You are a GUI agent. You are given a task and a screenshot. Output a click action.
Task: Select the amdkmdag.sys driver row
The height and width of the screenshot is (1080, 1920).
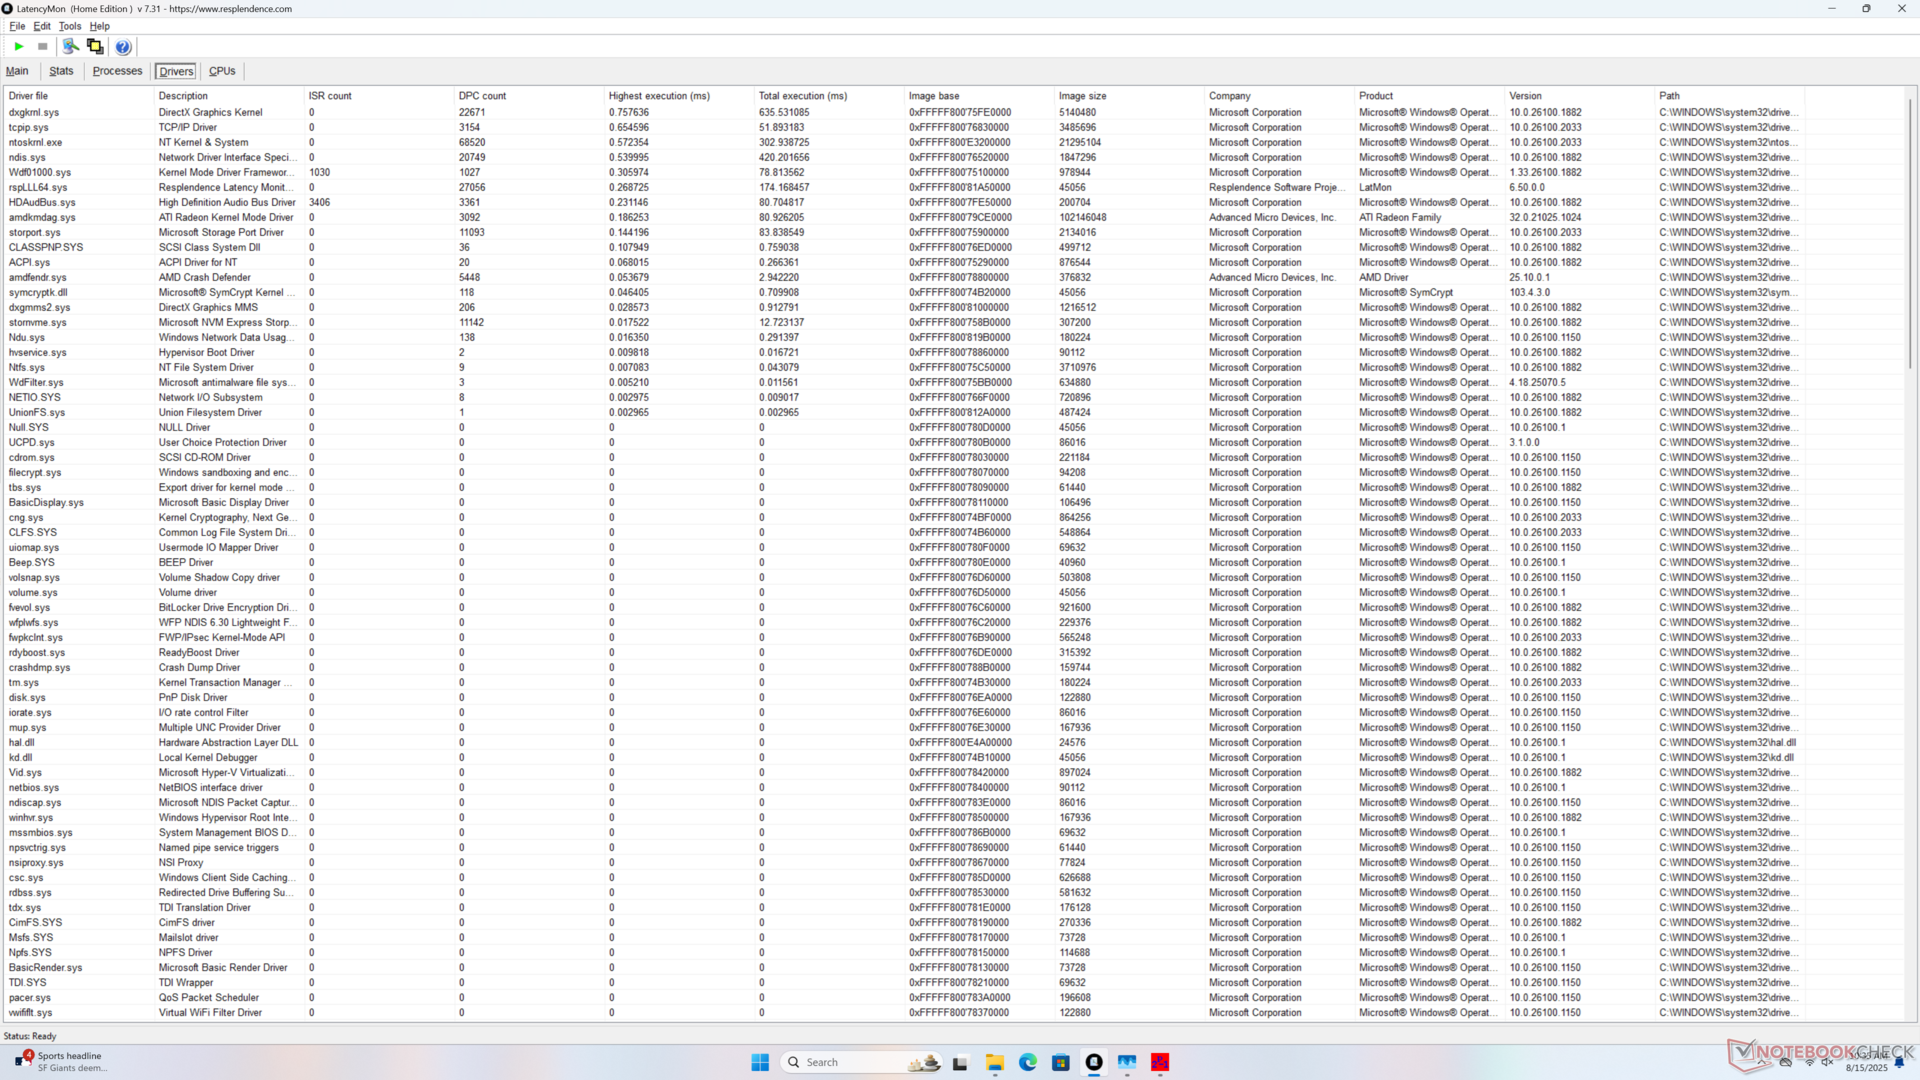click(905, 217)
